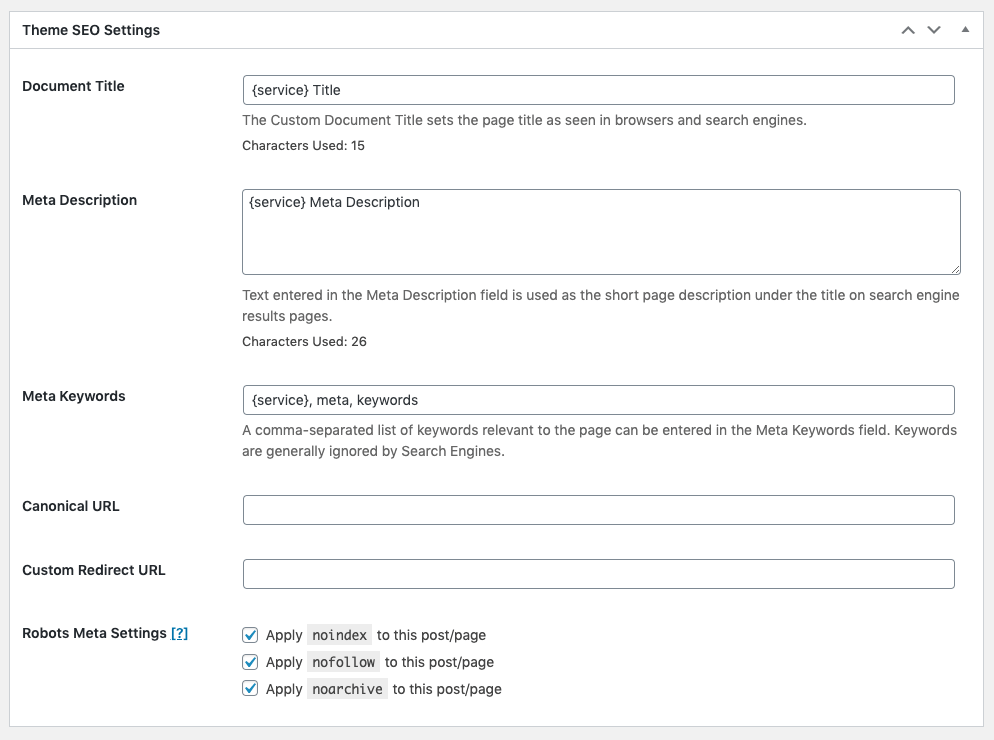The height and width of the screenshot is (740, 994).
Task: Click the Meta Description field help text
Action: (x=601, y=306)
